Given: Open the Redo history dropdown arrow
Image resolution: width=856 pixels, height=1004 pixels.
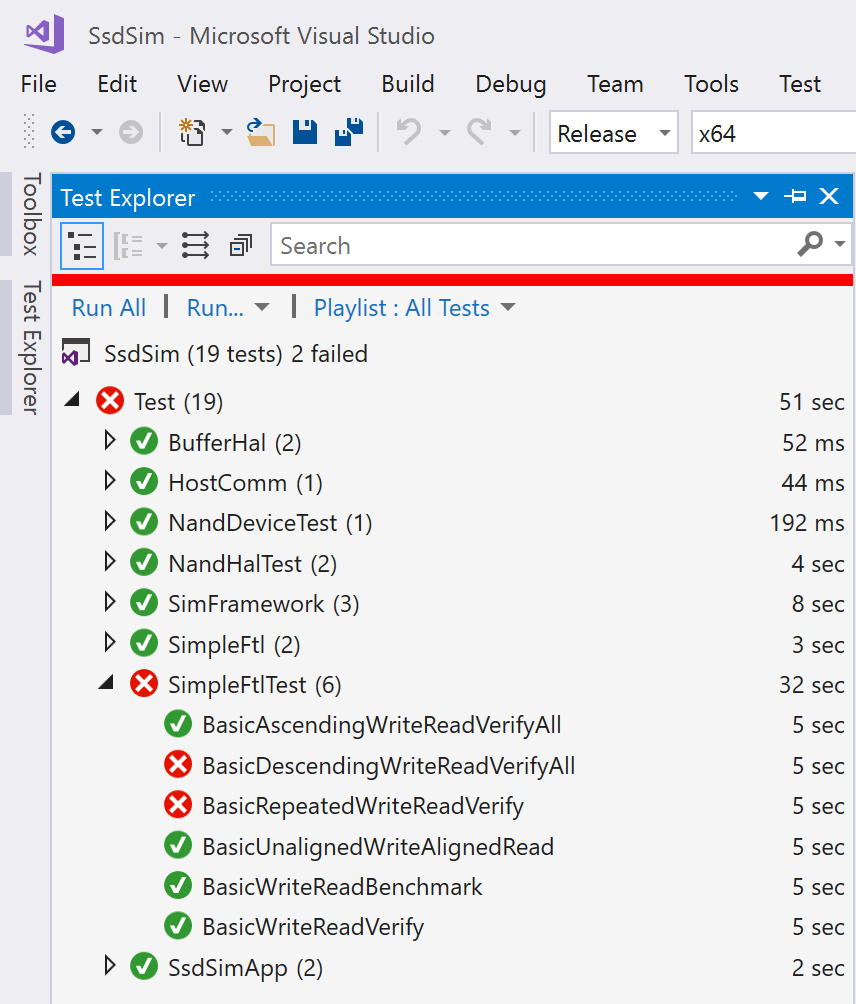Looking at the screenshot, I should click(x=514, y=133).
